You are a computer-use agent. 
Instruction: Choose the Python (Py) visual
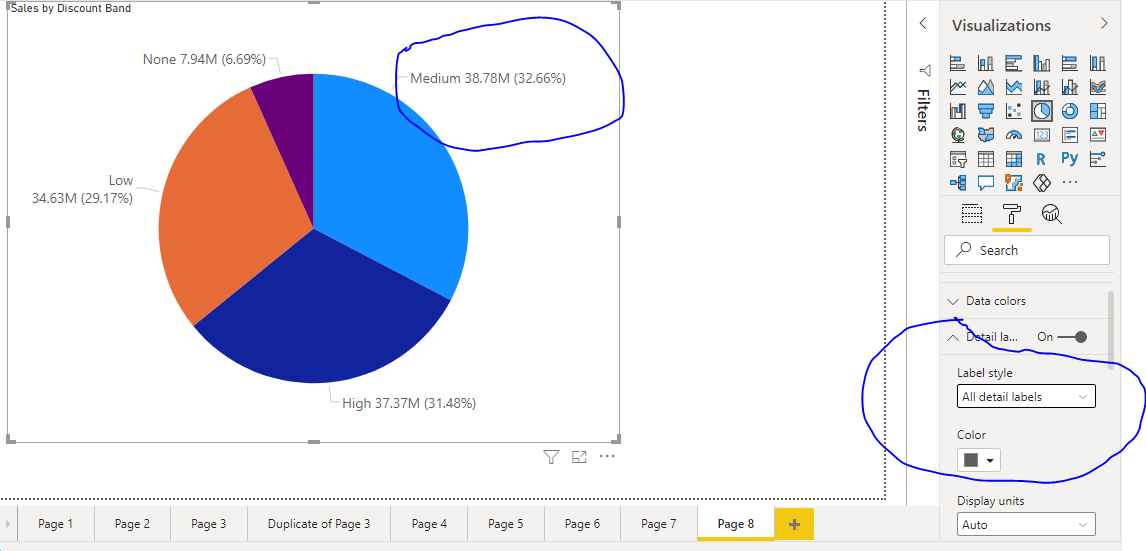pos(1069,159)
